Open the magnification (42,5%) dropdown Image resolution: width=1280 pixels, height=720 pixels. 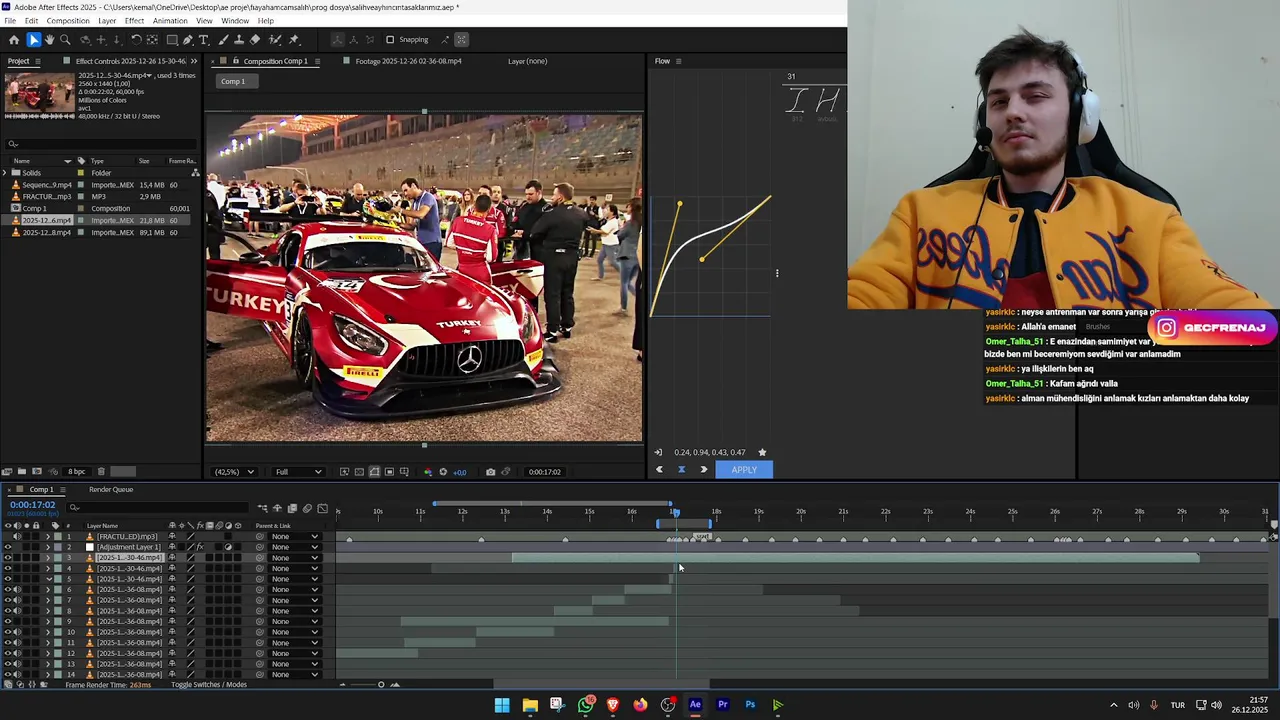point(234,472)
